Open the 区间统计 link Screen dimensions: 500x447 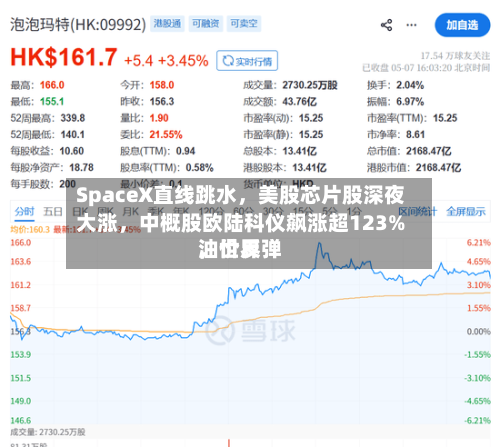click(417, 211)
